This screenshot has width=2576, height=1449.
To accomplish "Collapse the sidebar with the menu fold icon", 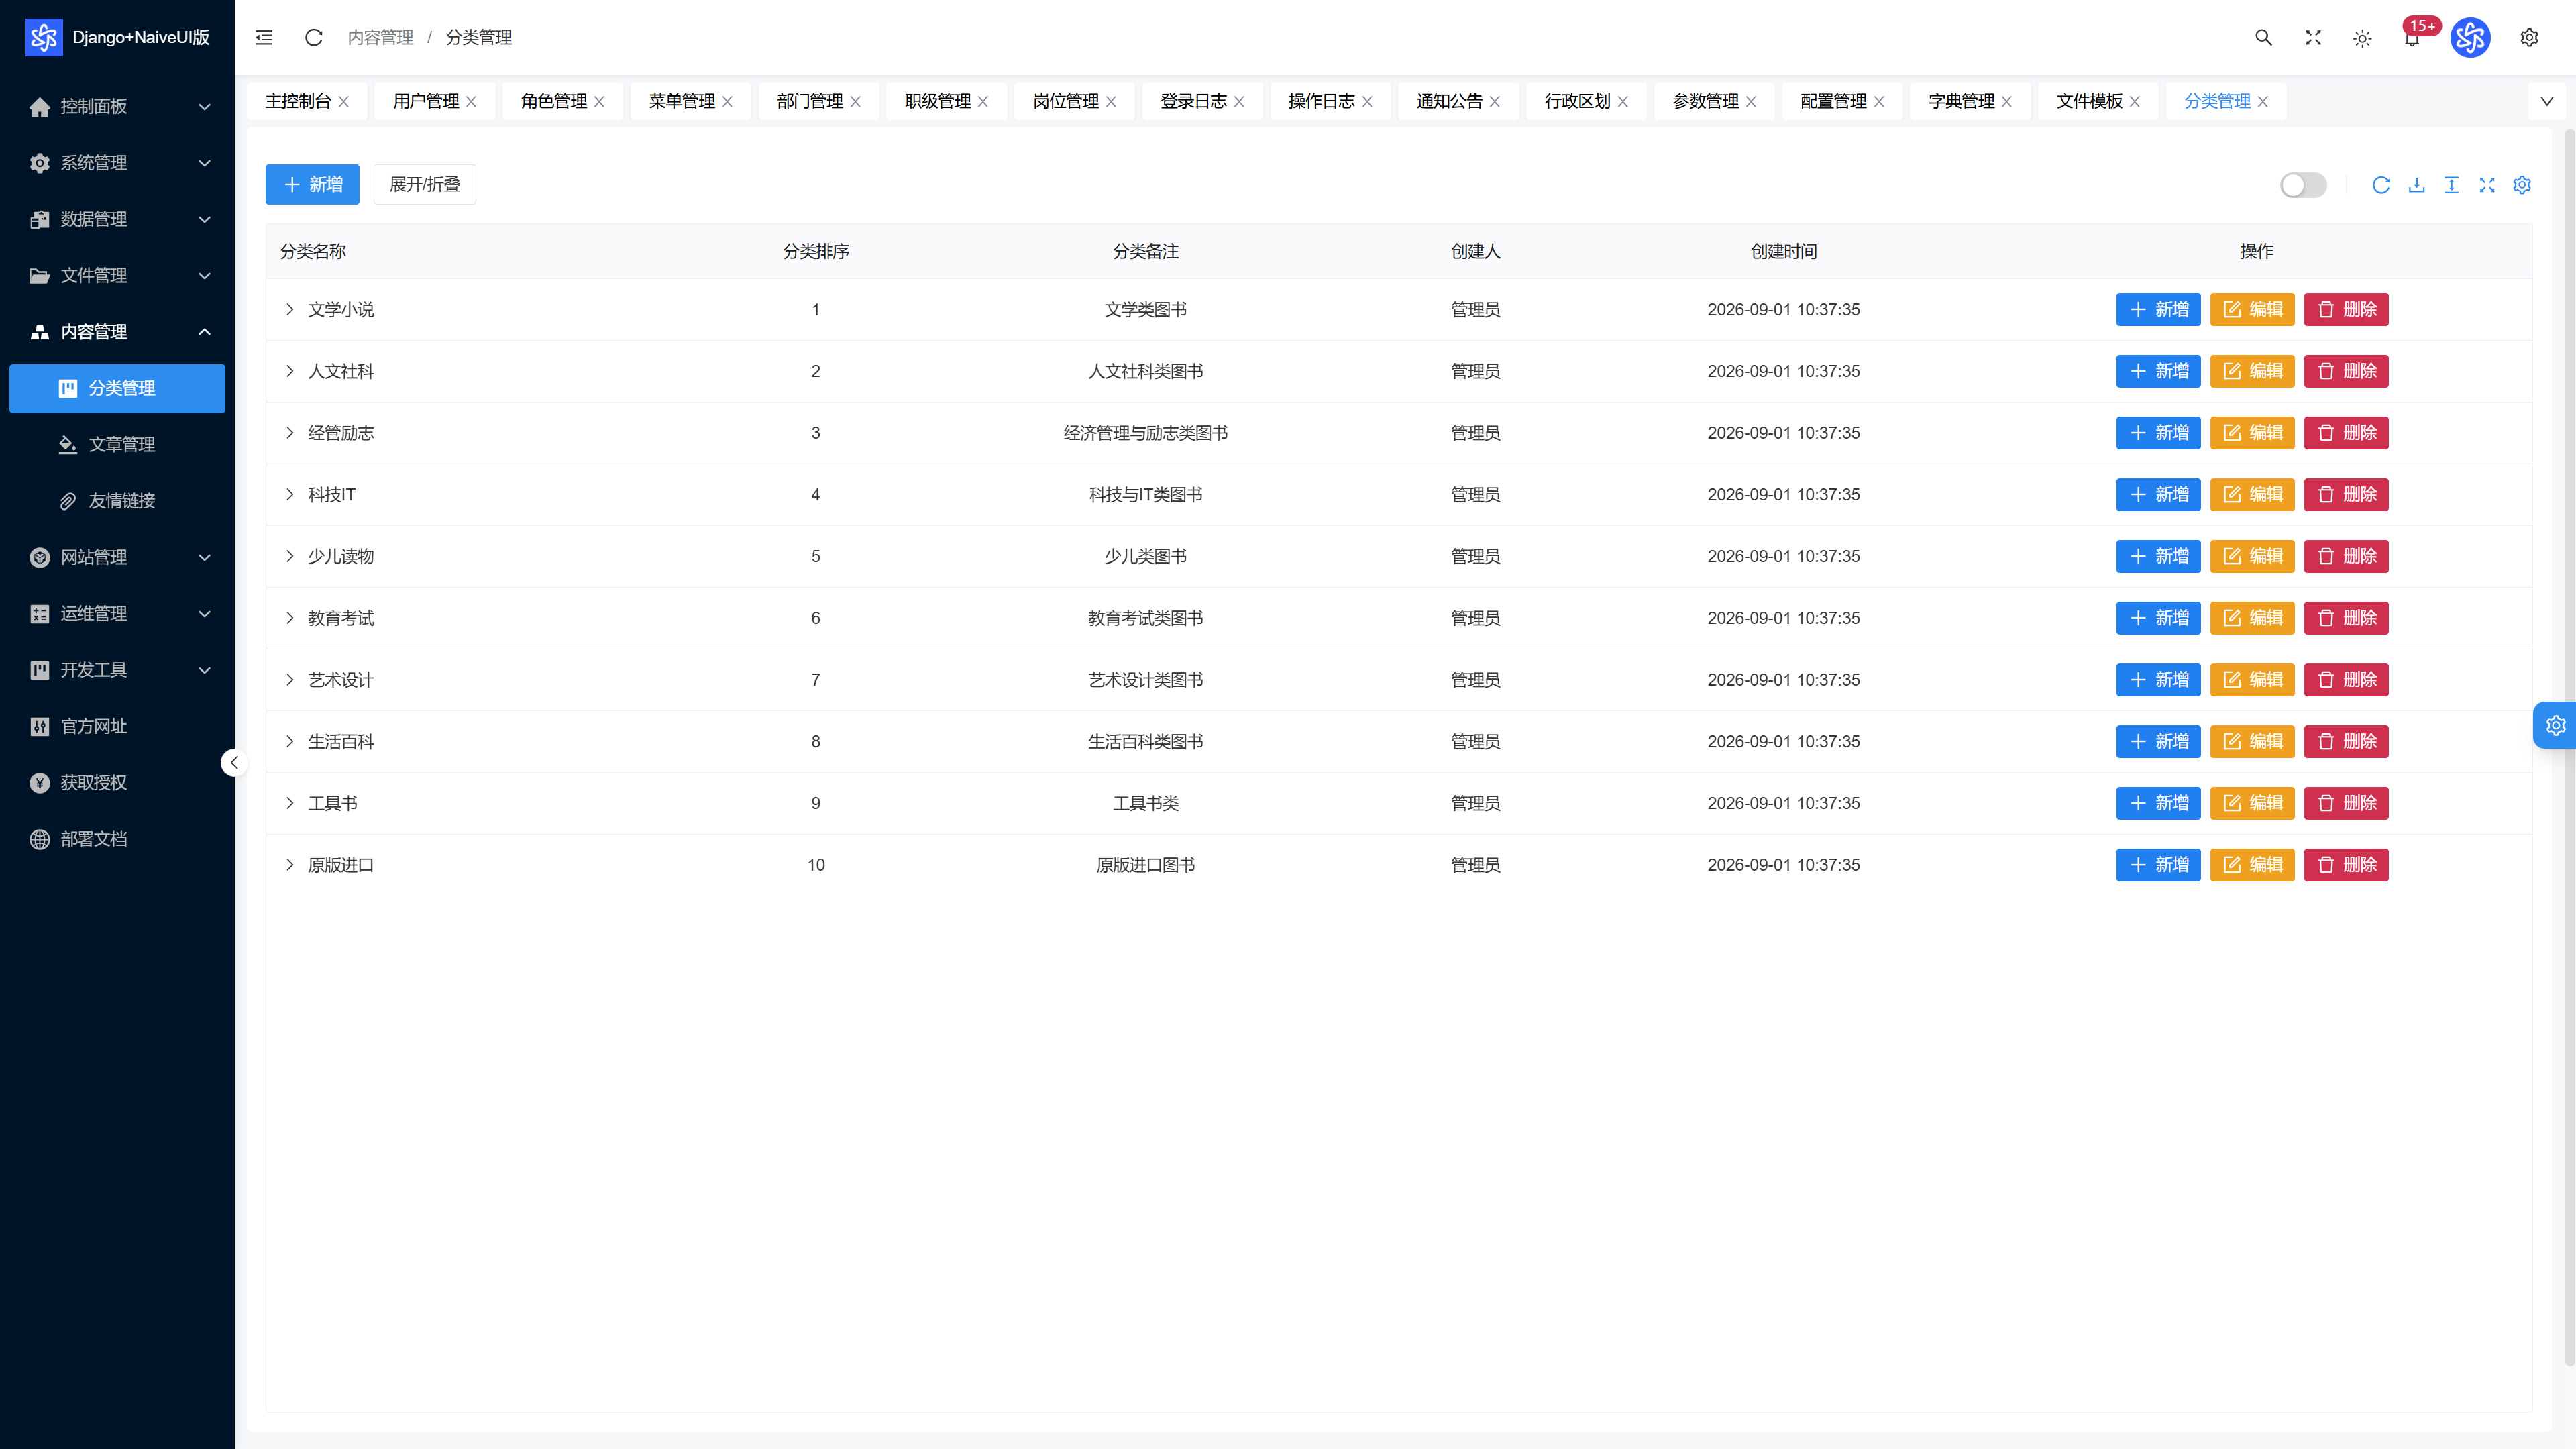I will point(264,37).
